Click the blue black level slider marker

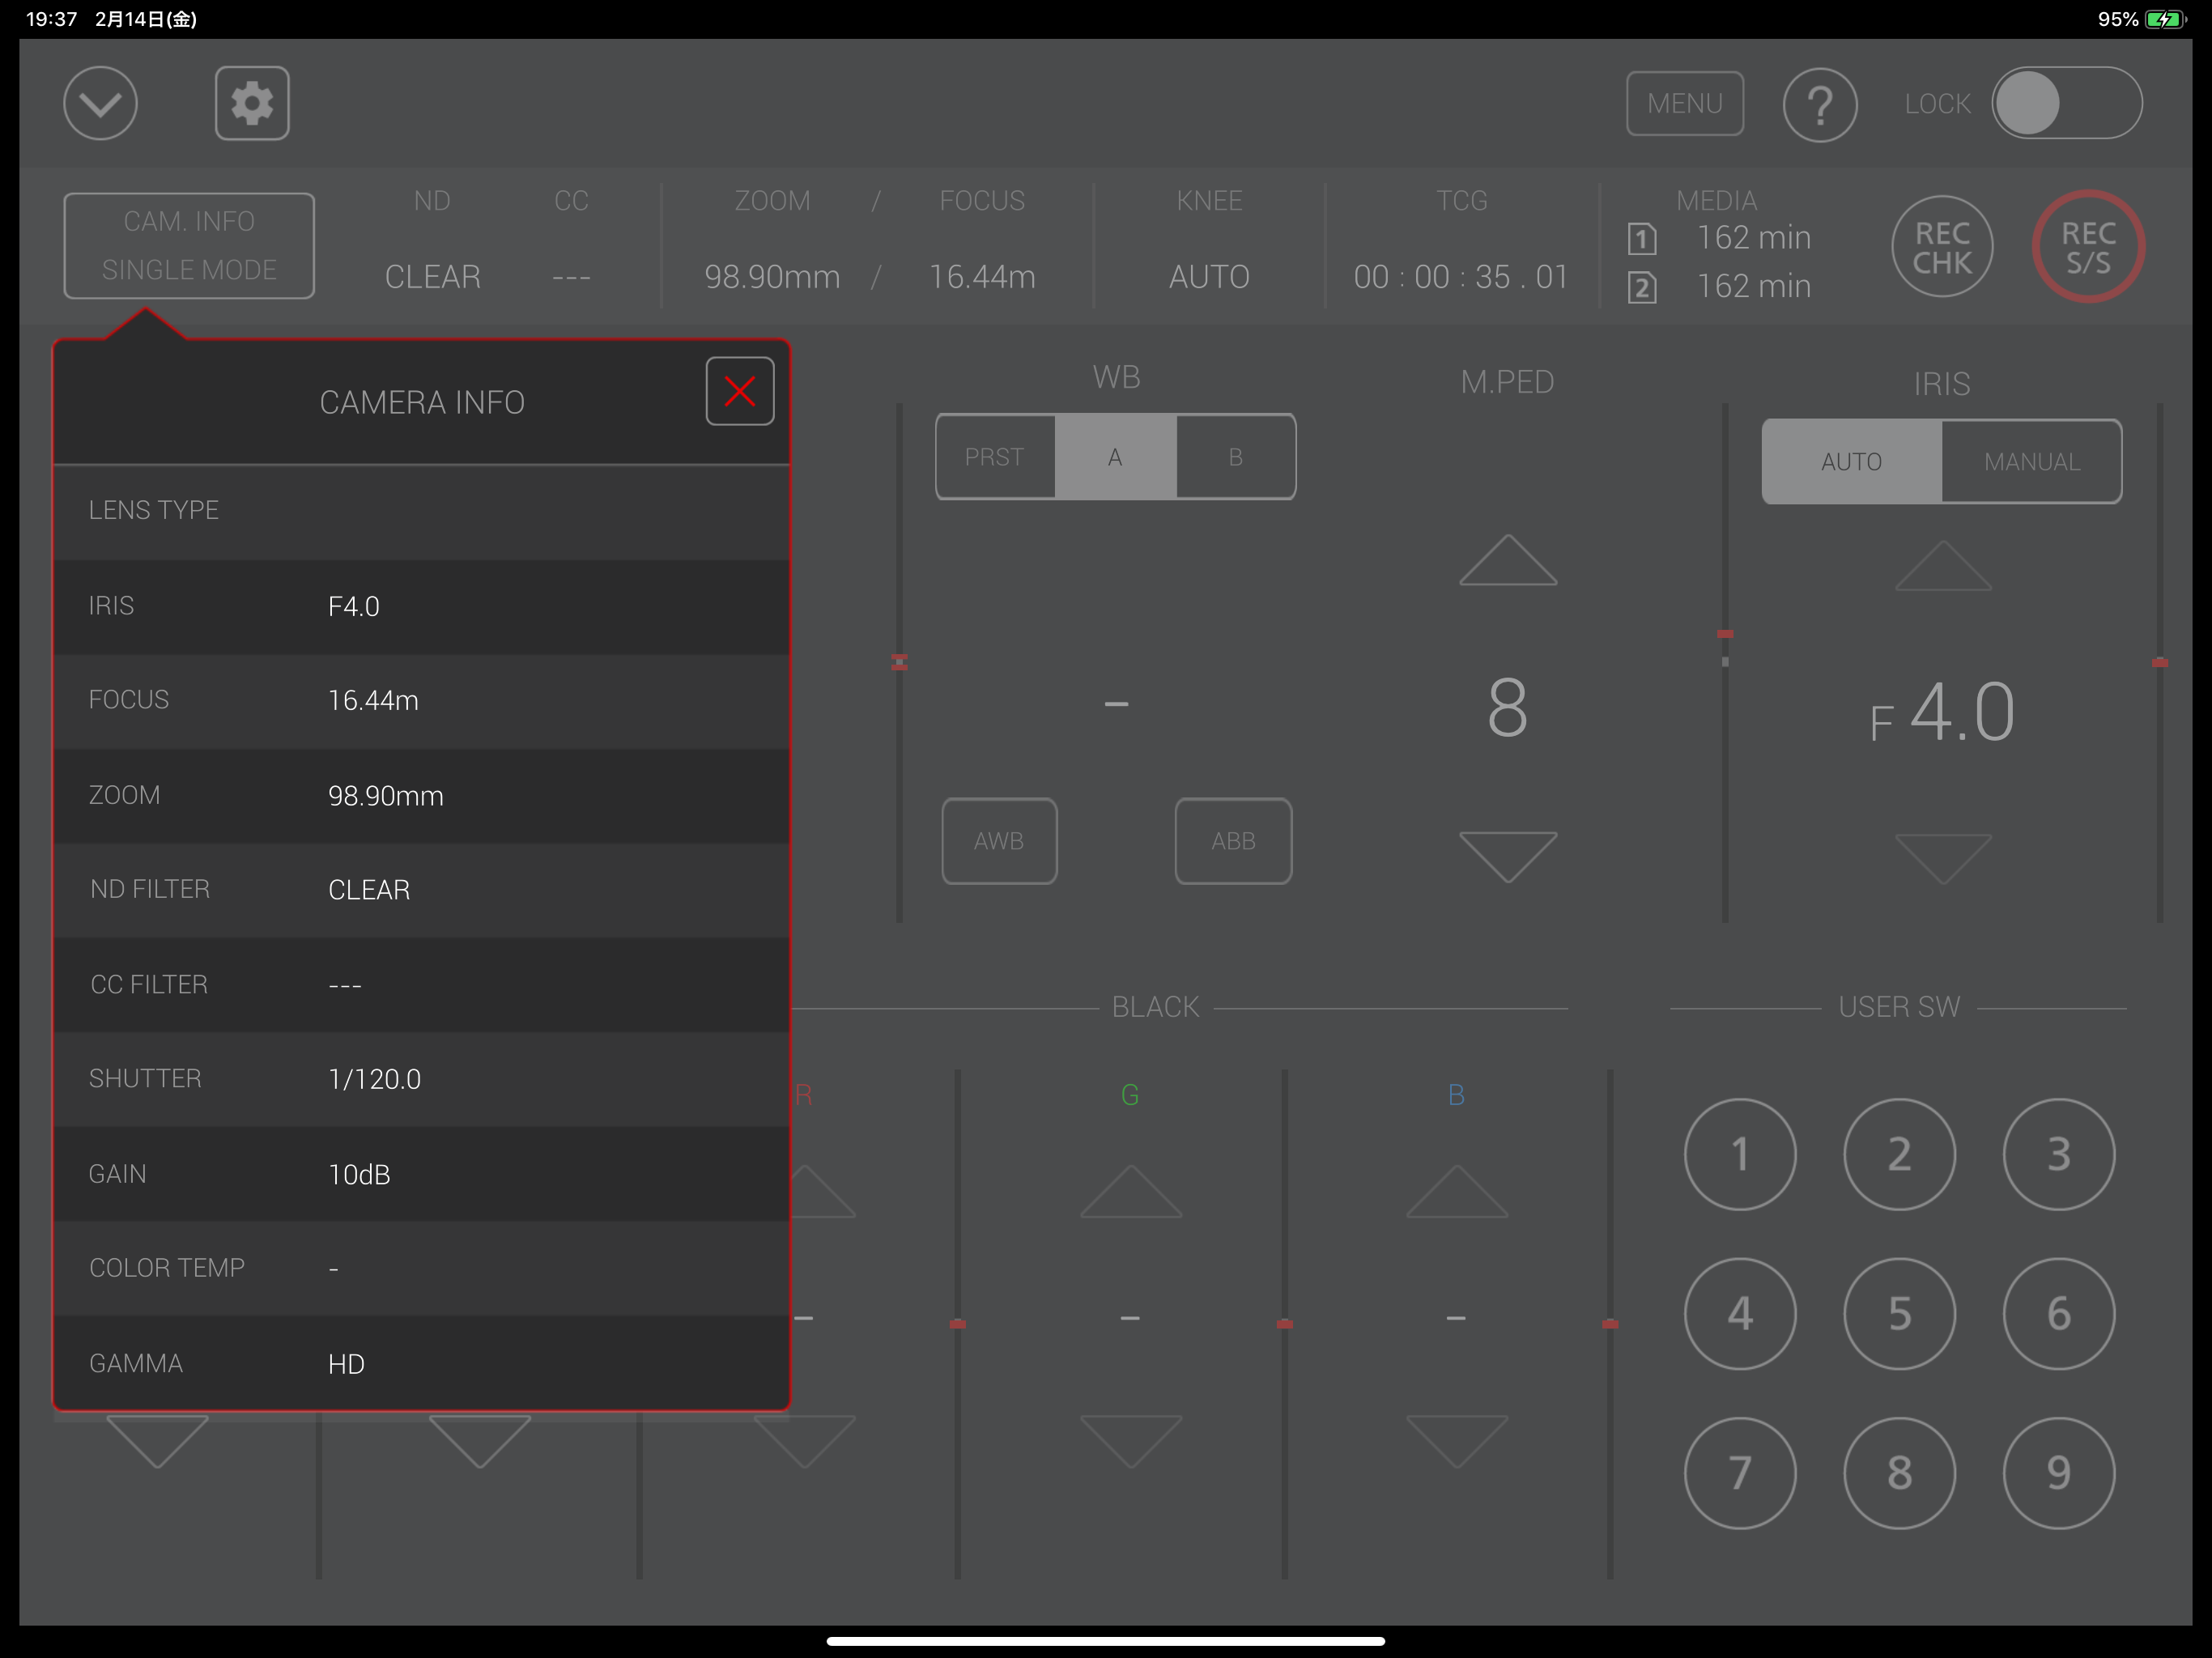1610,1324
